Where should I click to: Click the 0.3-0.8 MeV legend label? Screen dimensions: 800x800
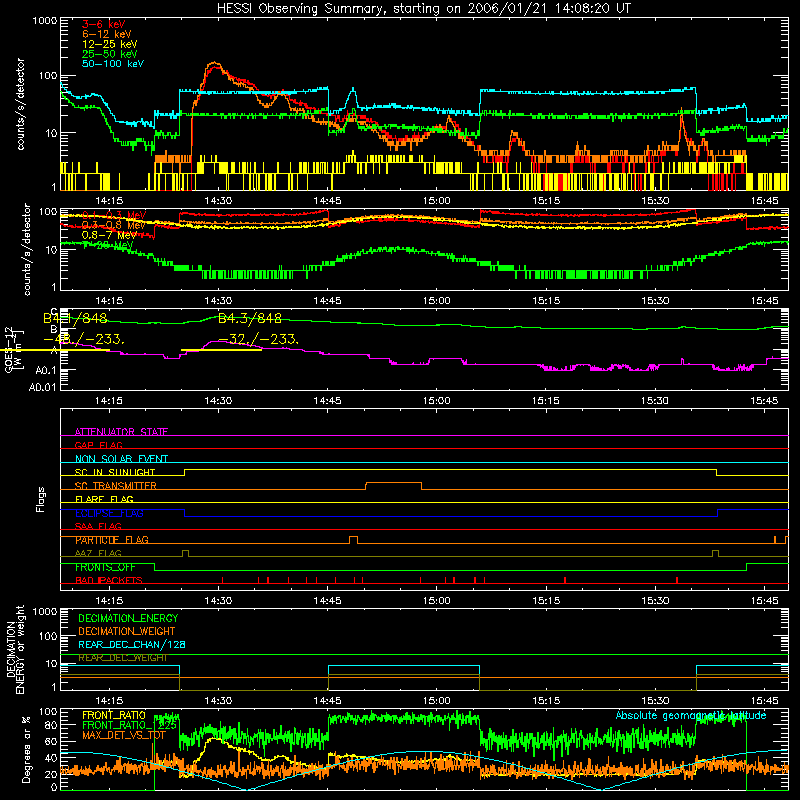point(113,225)
